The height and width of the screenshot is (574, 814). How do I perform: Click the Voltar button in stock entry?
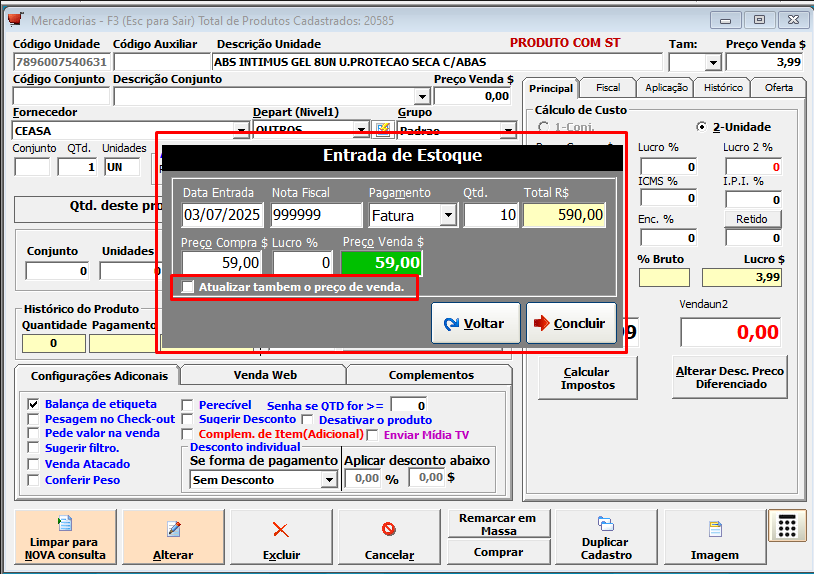[x=476, y=323]
